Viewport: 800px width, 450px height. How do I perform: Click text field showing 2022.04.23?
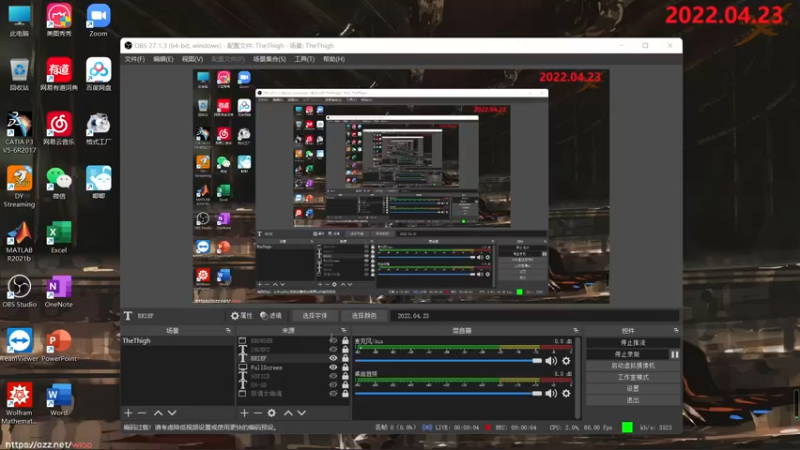click(534, 316)
